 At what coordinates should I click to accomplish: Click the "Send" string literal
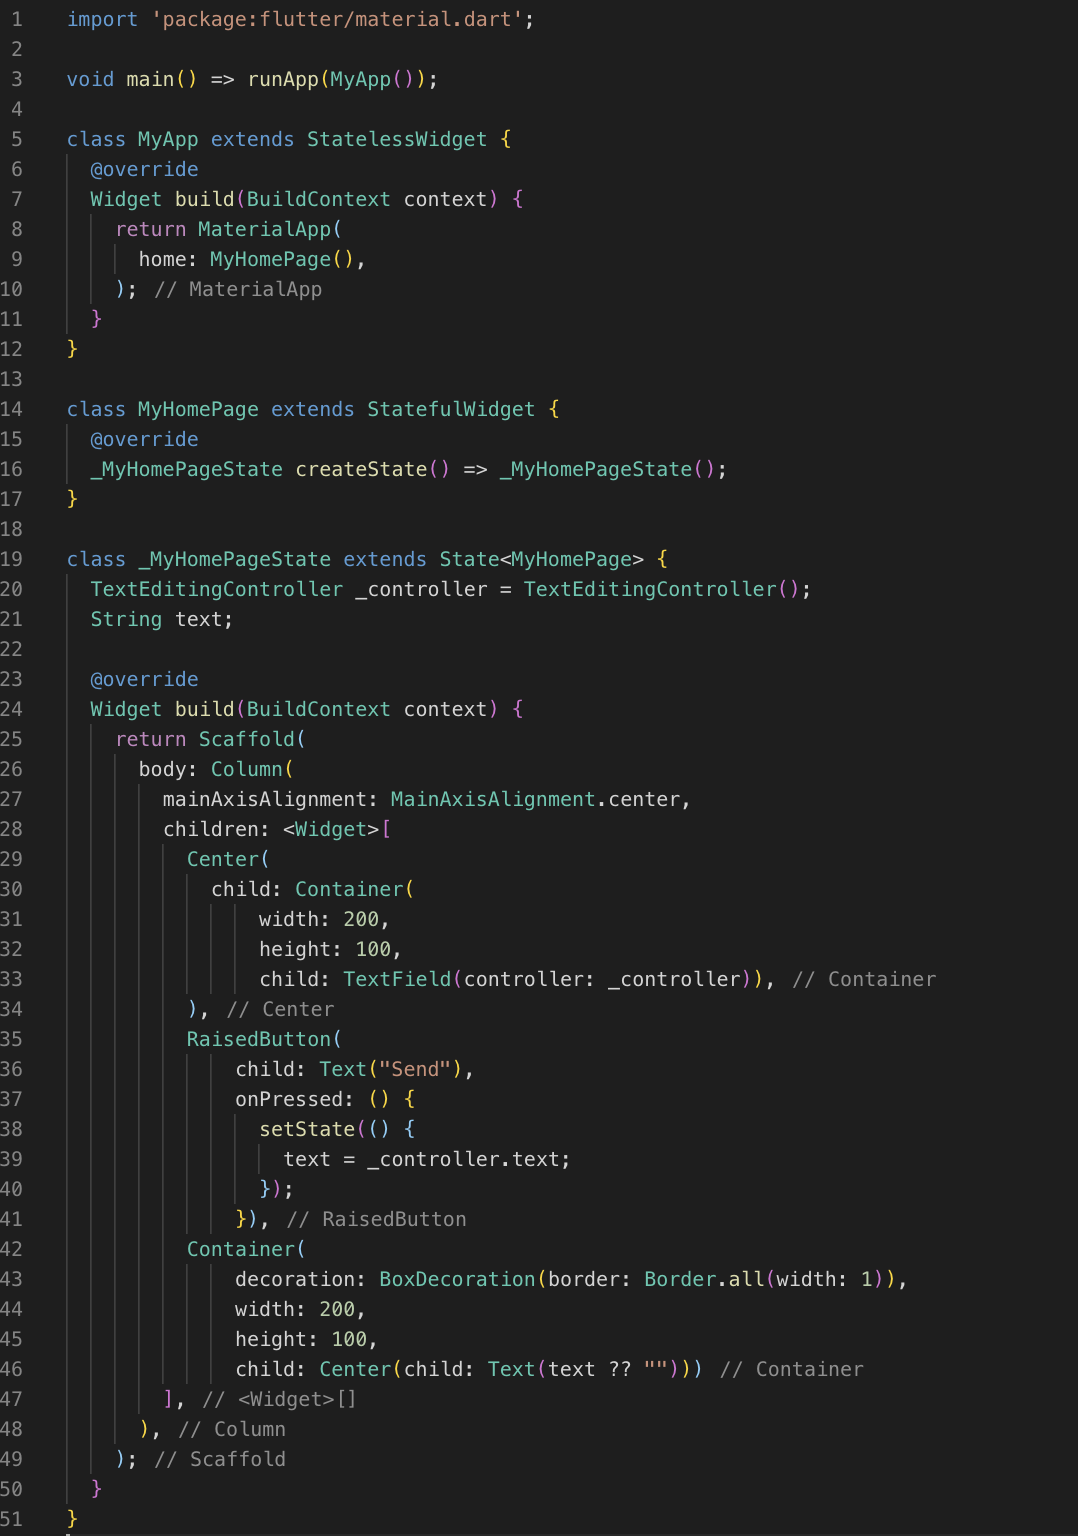(x=415, y=1070)
